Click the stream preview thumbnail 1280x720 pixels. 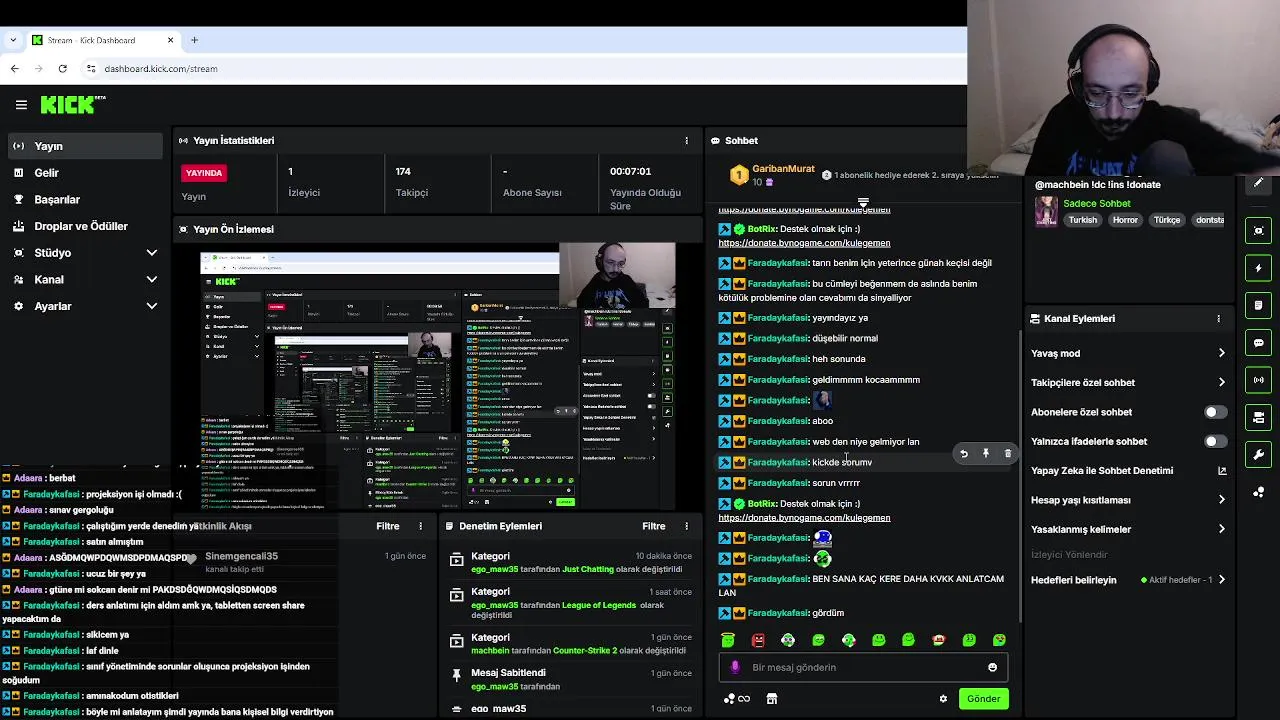click(439, 376)
